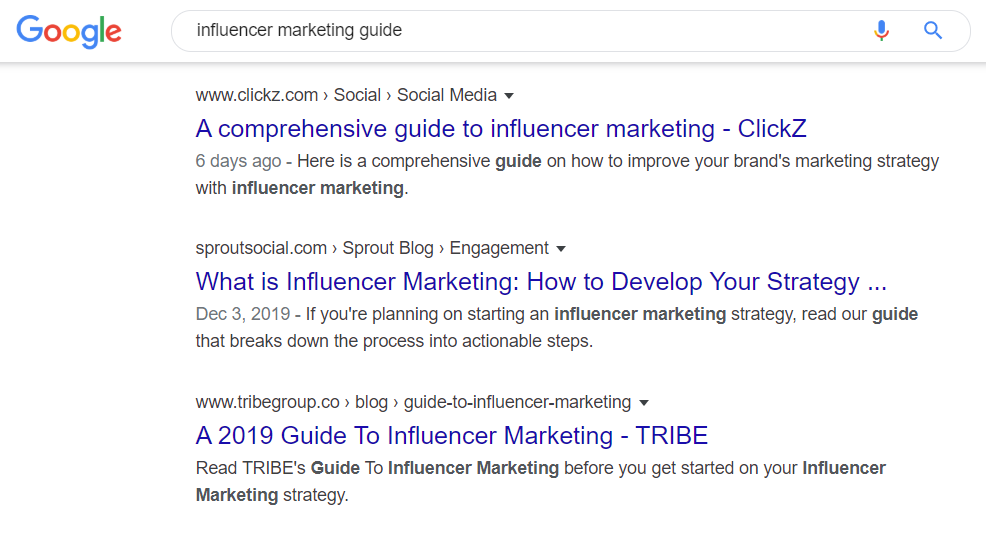Click the www.tribegroup.co domain text

point(268,402)
